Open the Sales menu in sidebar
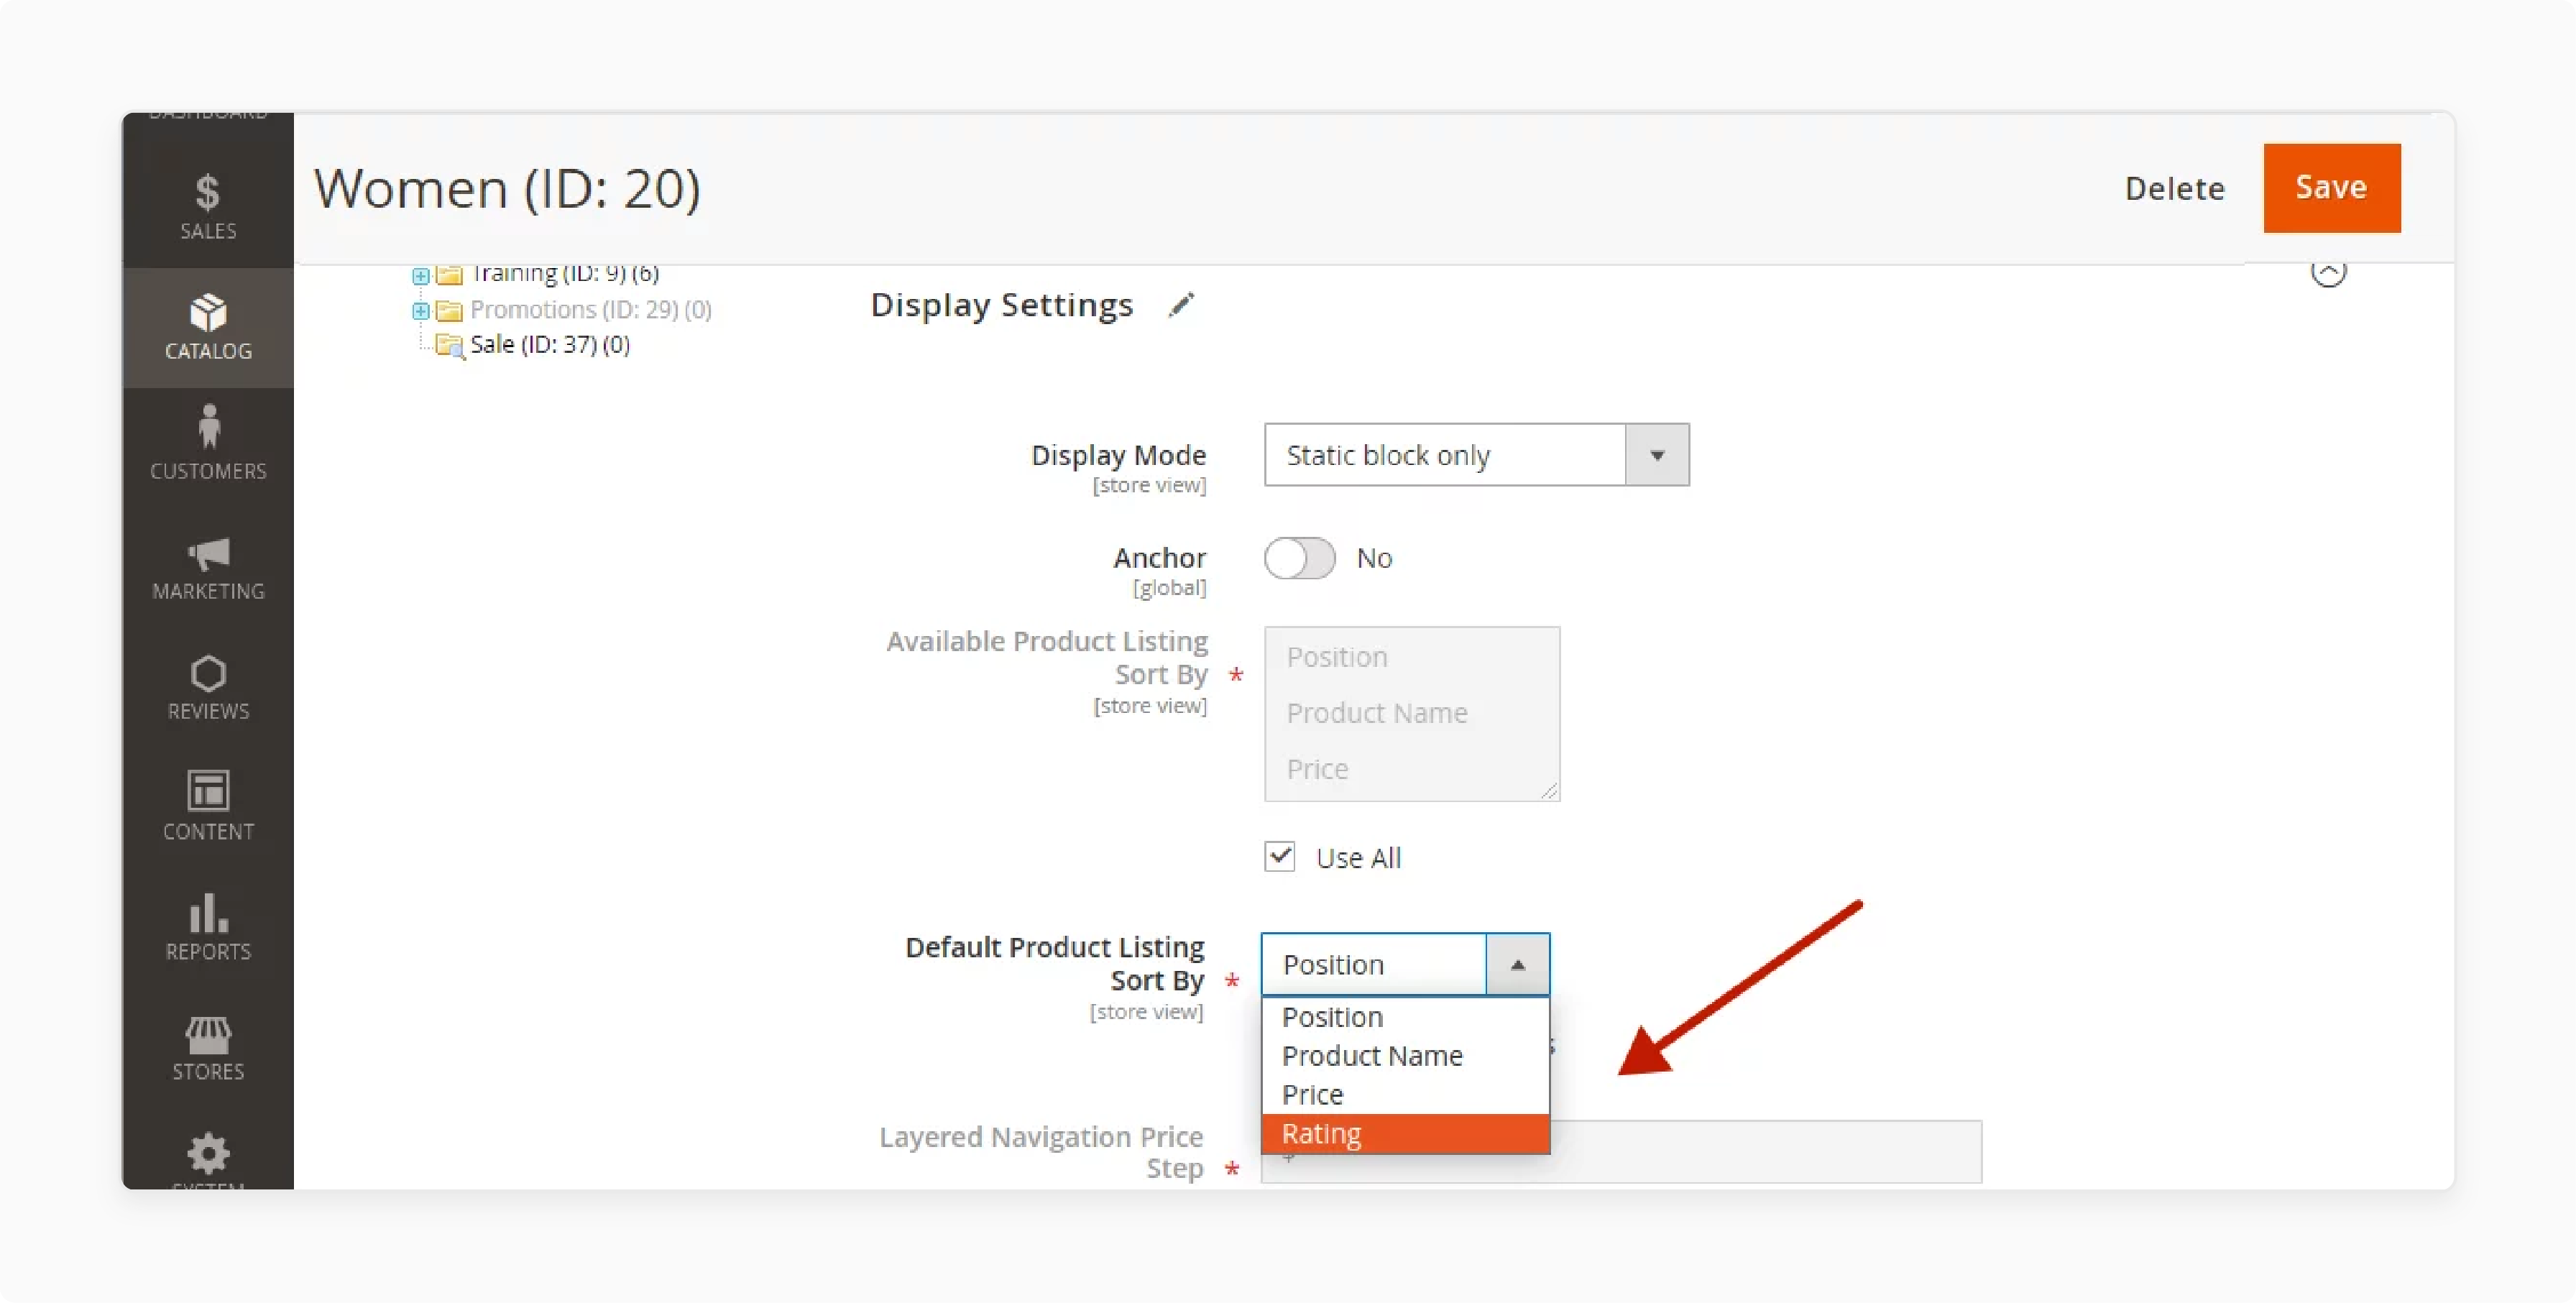The width and height of the screenshot is (2576, 1303). pos(208,206)
